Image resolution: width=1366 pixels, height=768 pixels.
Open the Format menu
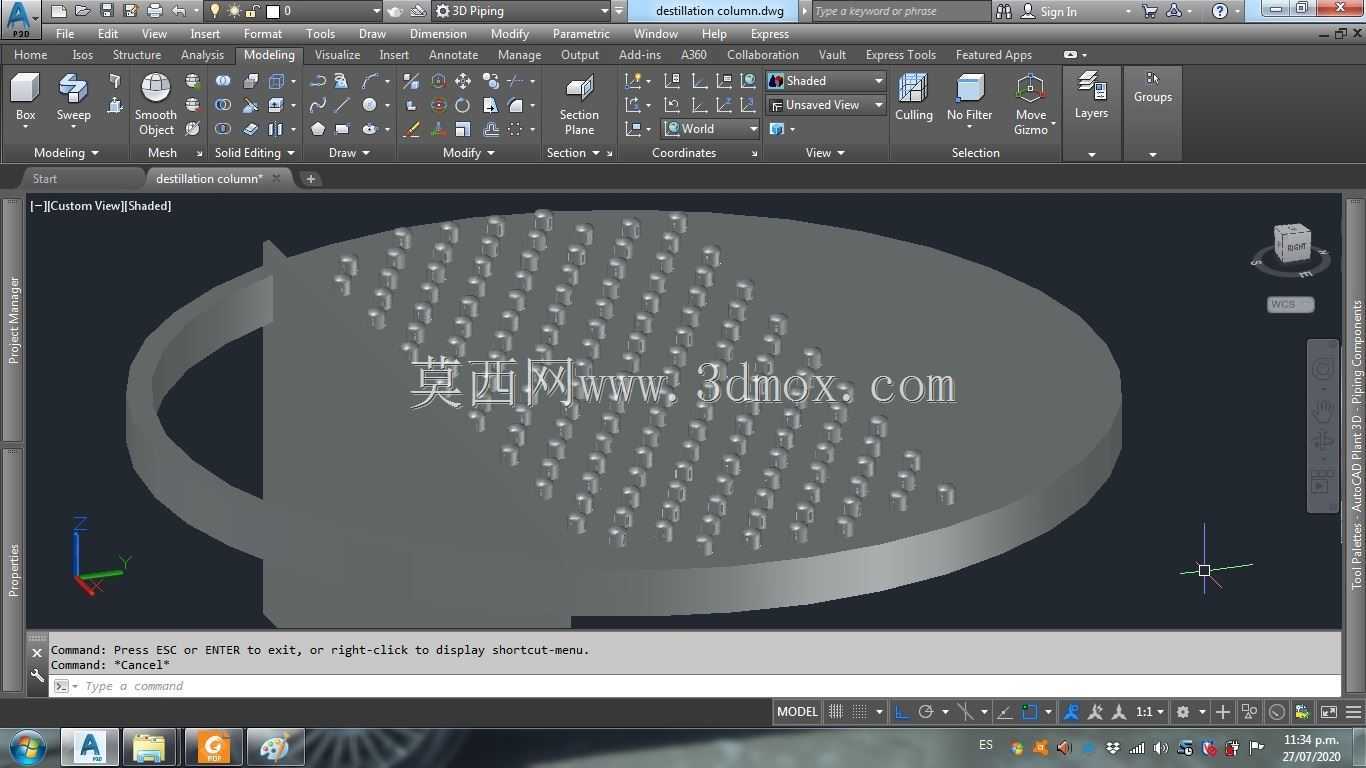click(x=263, y=33)
